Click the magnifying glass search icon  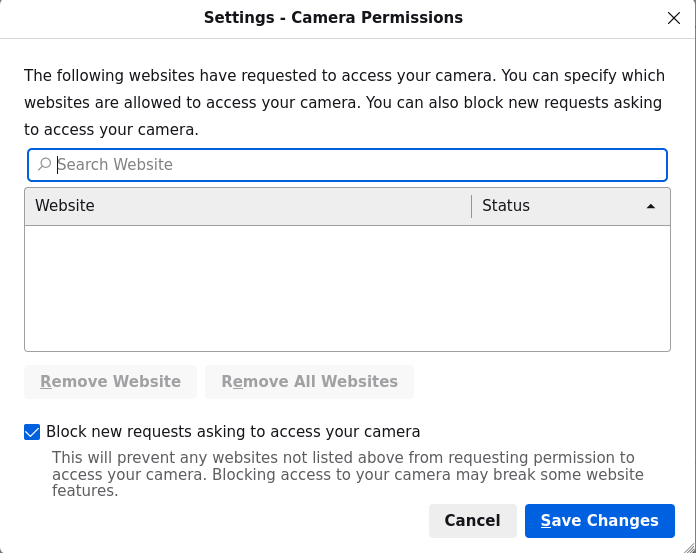click(x=44, y=164)
